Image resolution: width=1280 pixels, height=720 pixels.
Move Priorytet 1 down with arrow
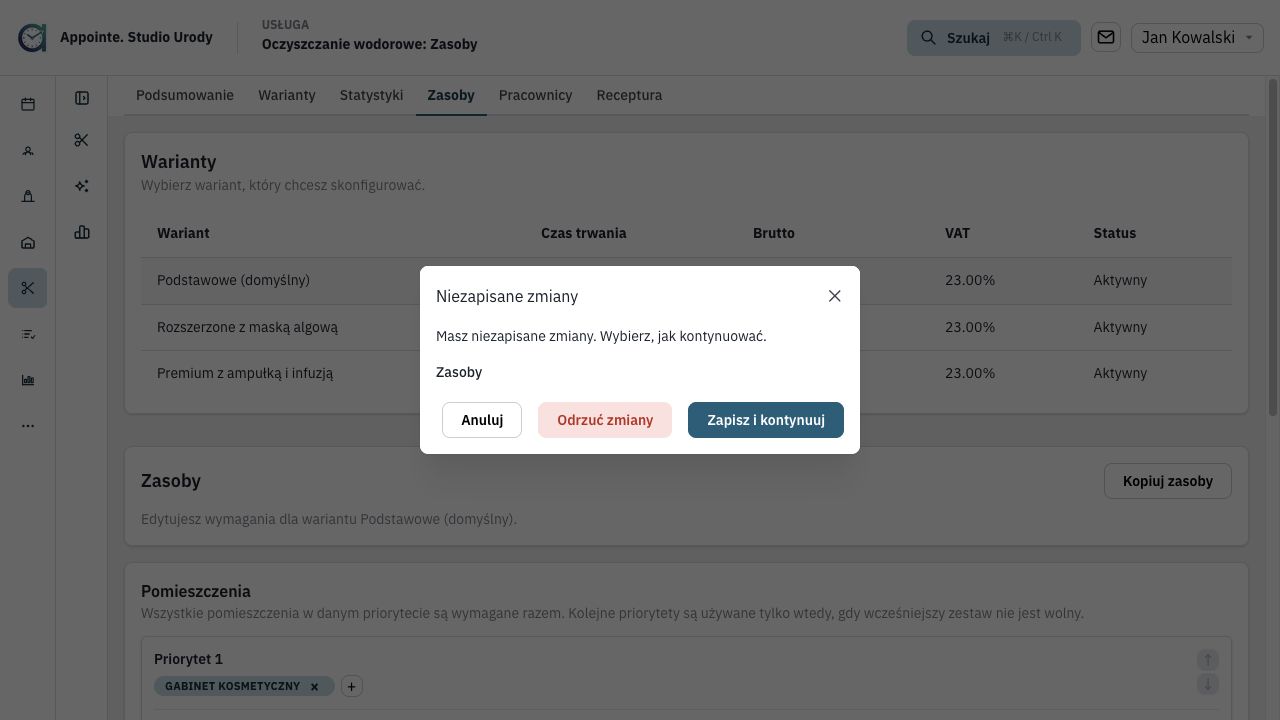[1208, 684]
